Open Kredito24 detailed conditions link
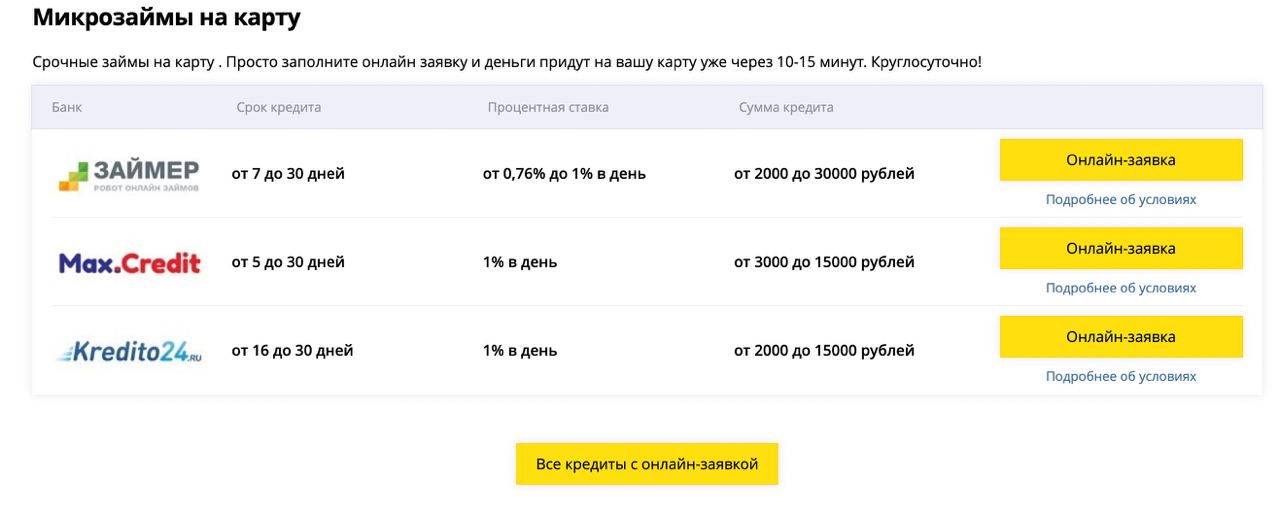 tap(1121, 376)
